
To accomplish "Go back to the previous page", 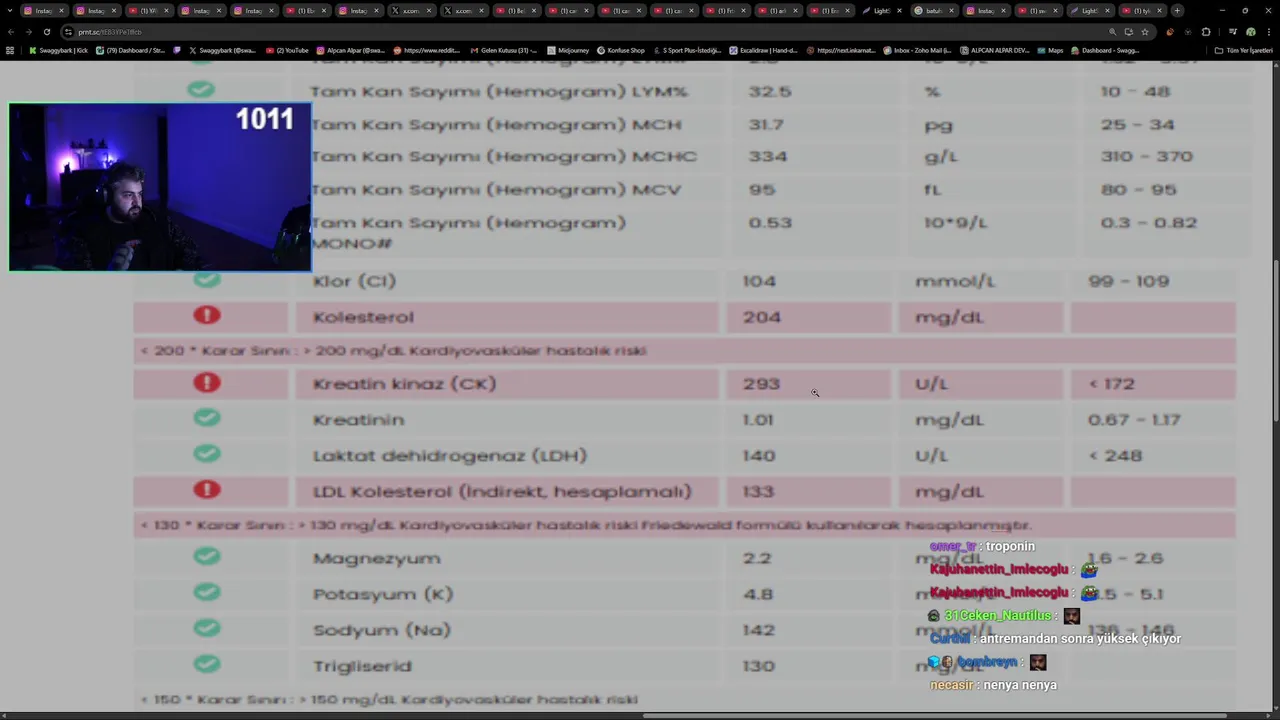I will [x=10, y=31].
